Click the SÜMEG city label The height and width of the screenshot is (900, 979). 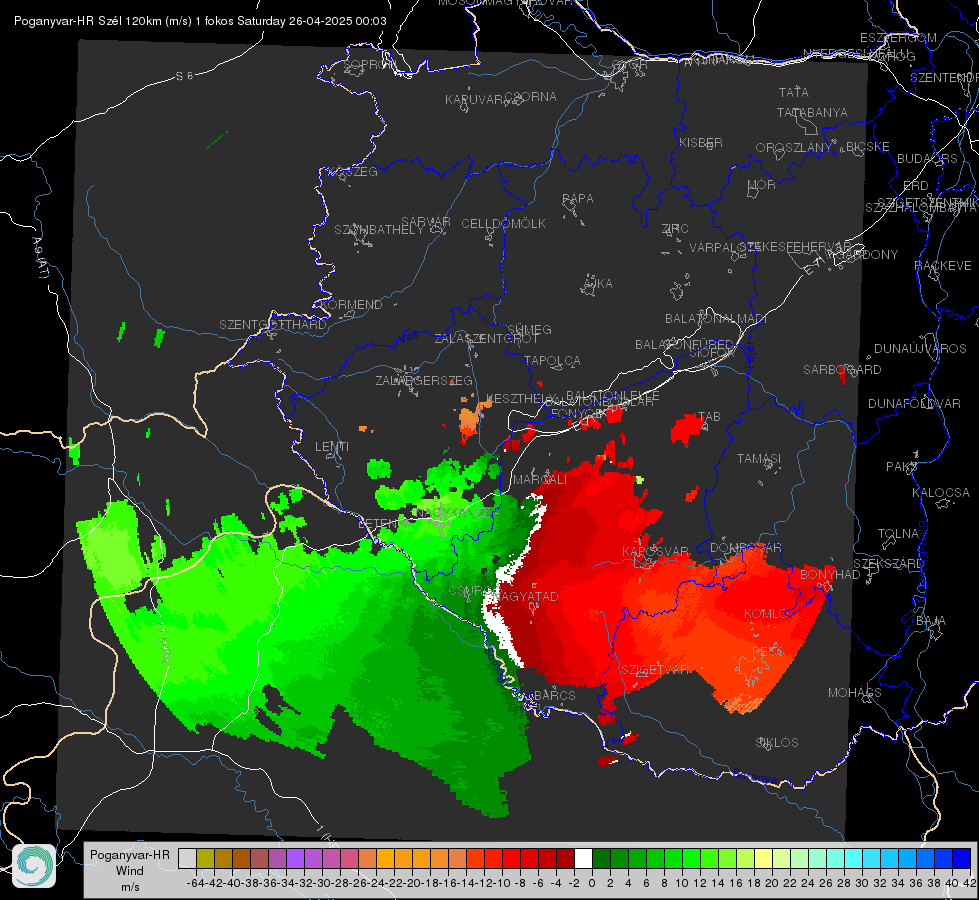pyautogui.click(x=529, y=329)
